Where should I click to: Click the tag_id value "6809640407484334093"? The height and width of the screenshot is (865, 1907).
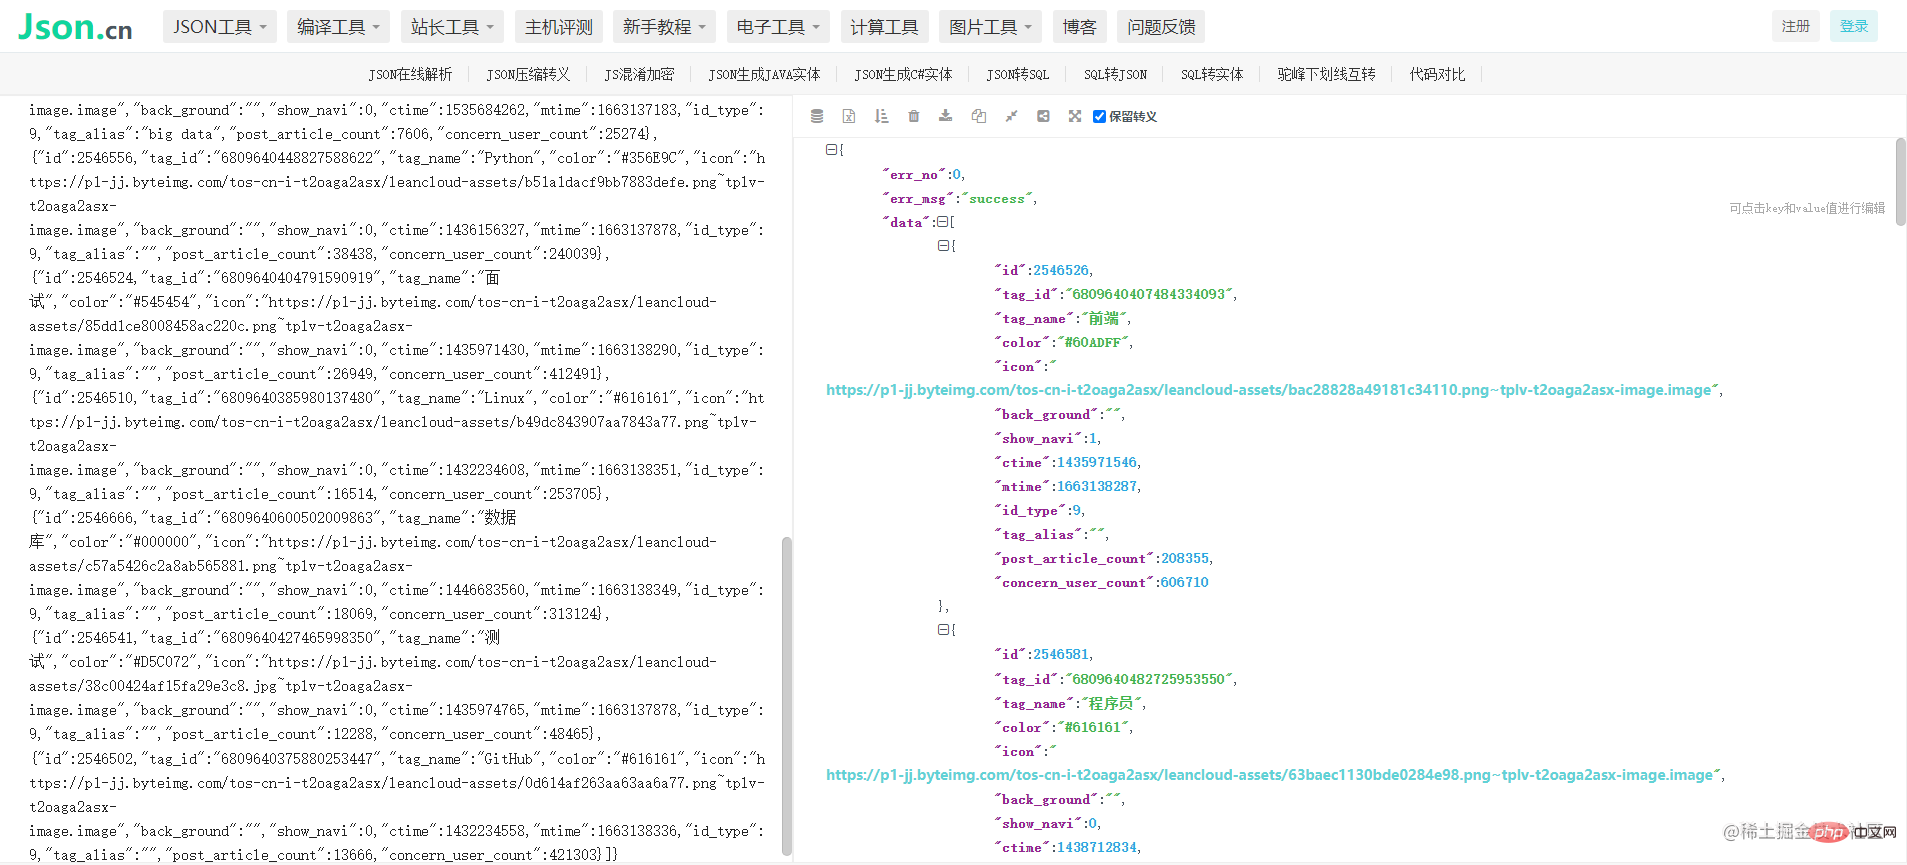coord(1149,295)
